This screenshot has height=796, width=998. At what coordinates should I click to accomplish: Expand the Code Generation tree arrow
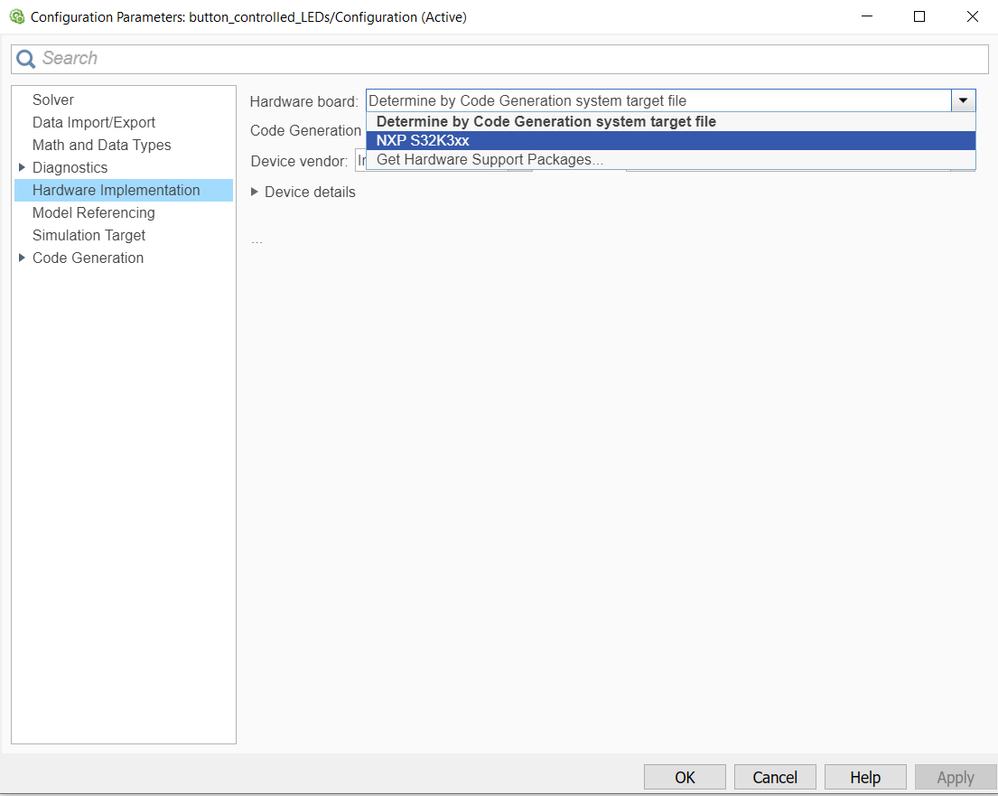(22, 258)
